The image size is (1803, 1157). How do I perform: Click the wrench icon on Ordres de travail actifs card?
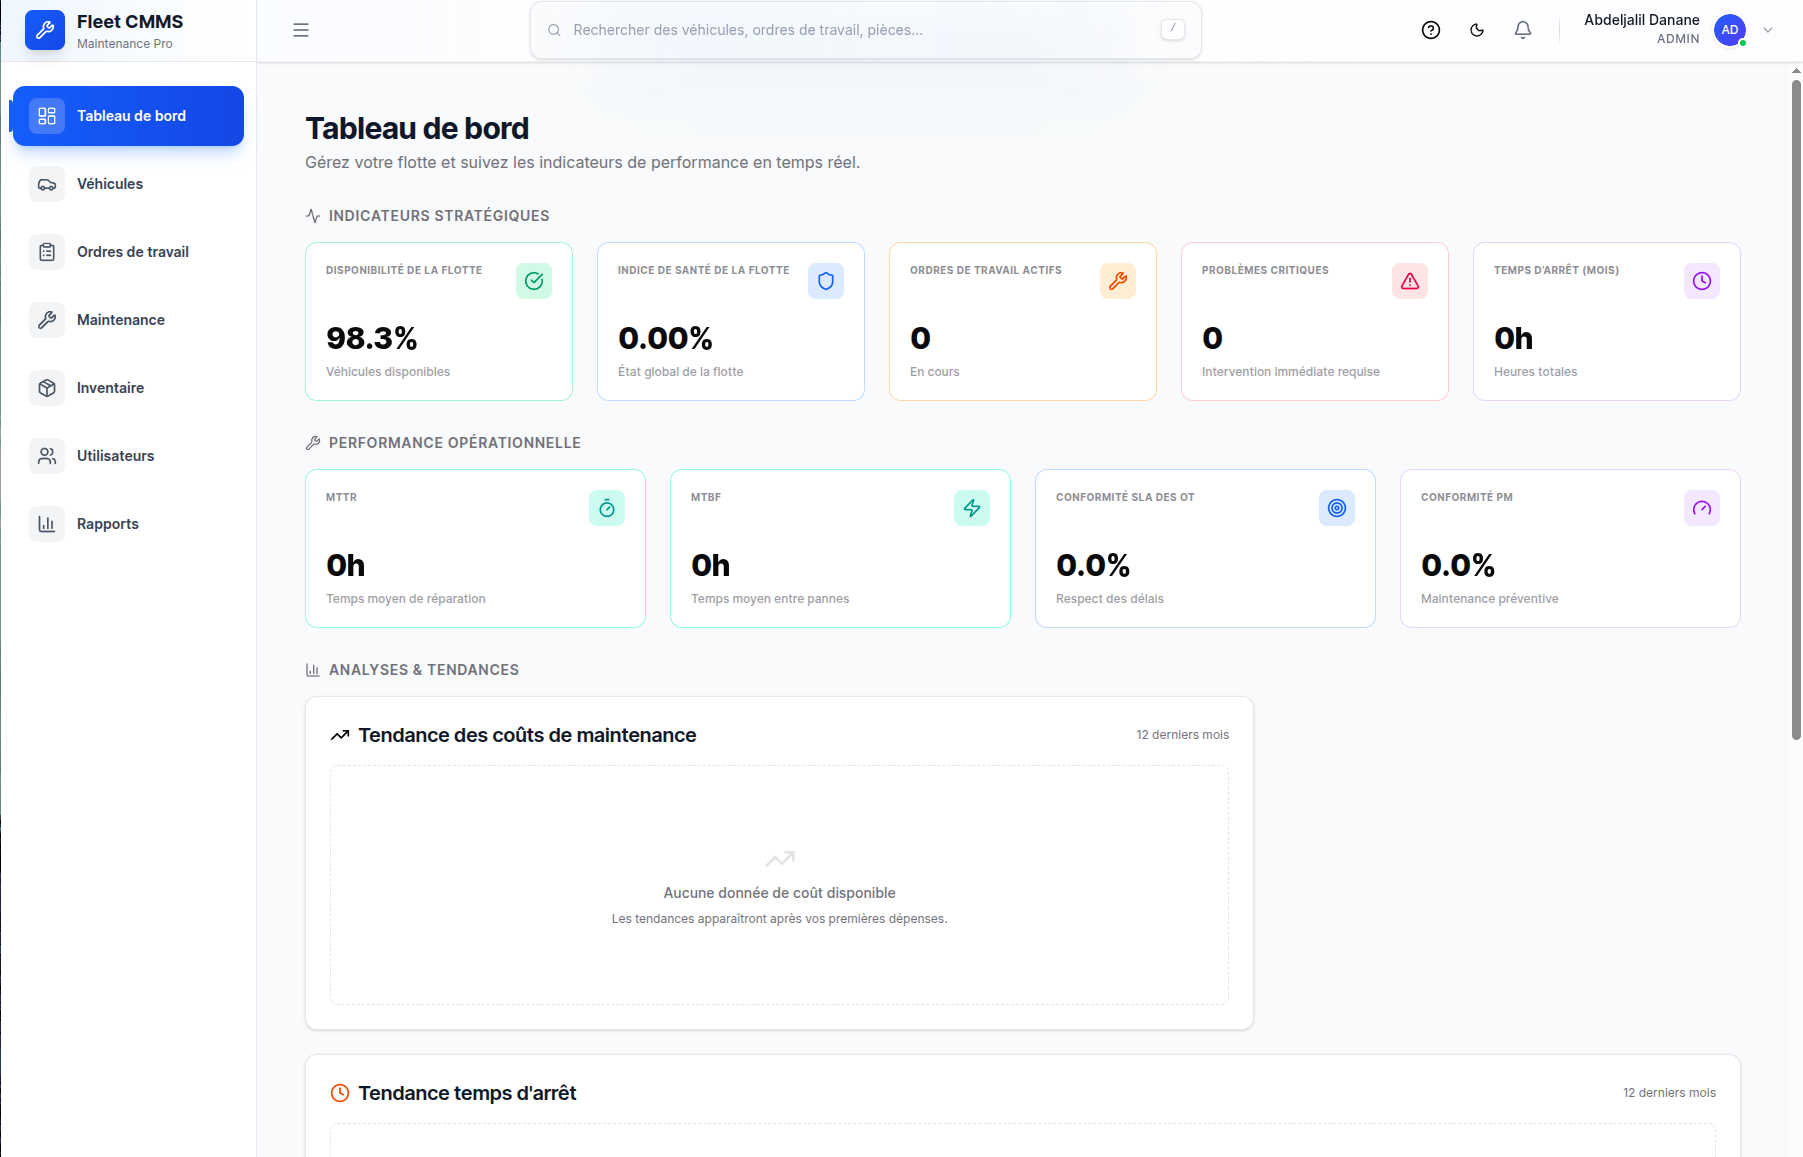[x=1118, y=281]
